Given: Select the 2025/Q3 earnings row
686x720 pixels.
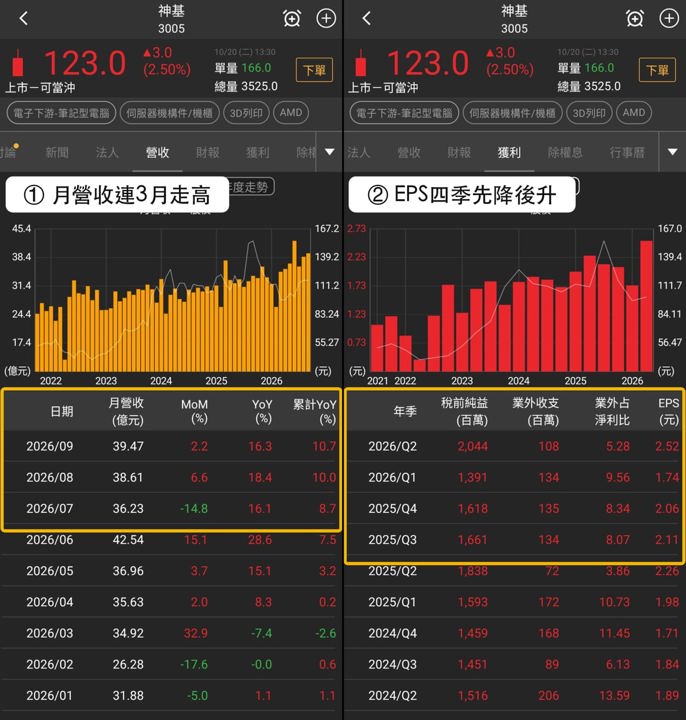Looking at the screenshot, I should point(514,540).
